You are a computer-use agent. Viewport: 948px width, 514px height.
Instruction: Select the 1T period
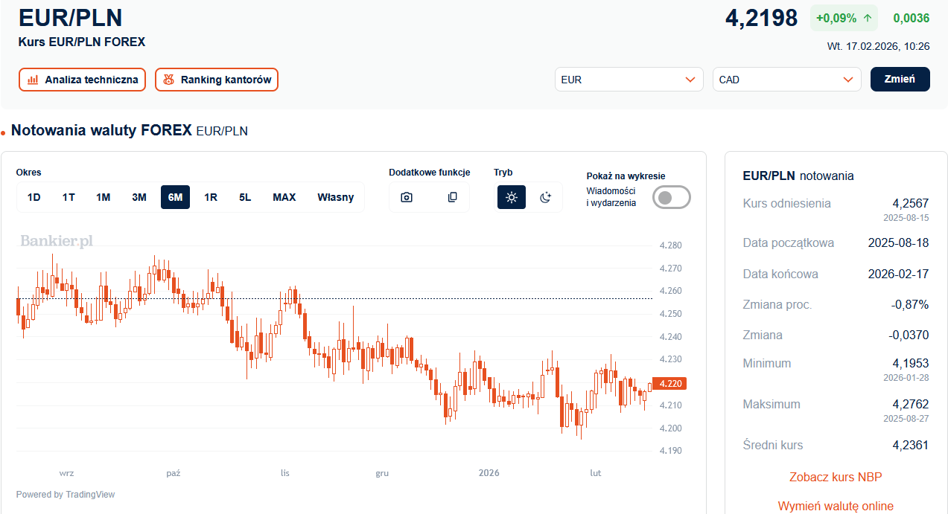point(68,197)
